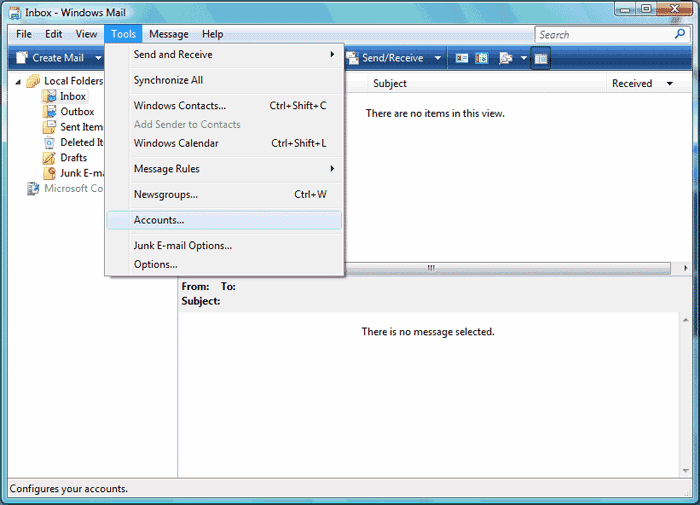Open the File menu
This screenshot has height=505, width=700.
coord(24,34)
